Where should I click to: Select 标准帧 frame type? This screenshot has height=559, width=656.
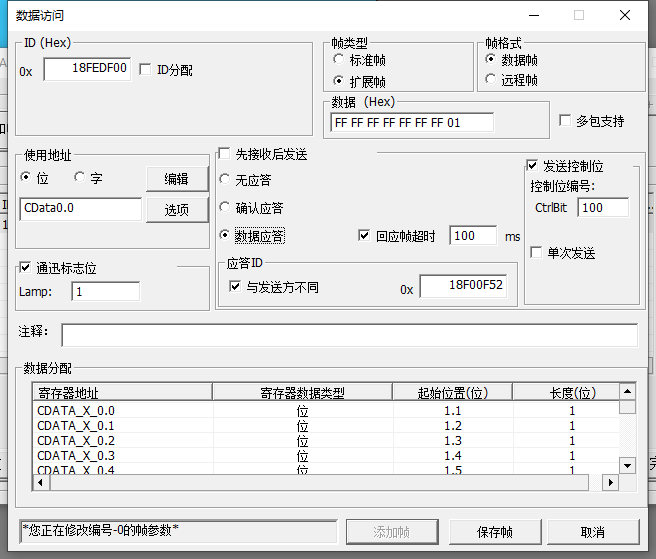click(x=340, y=60)
